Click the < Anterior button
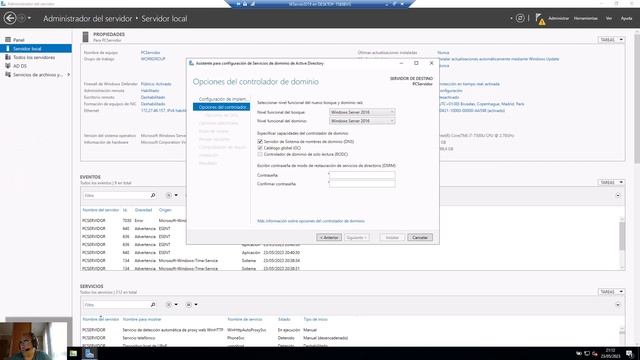 (329, 237)
